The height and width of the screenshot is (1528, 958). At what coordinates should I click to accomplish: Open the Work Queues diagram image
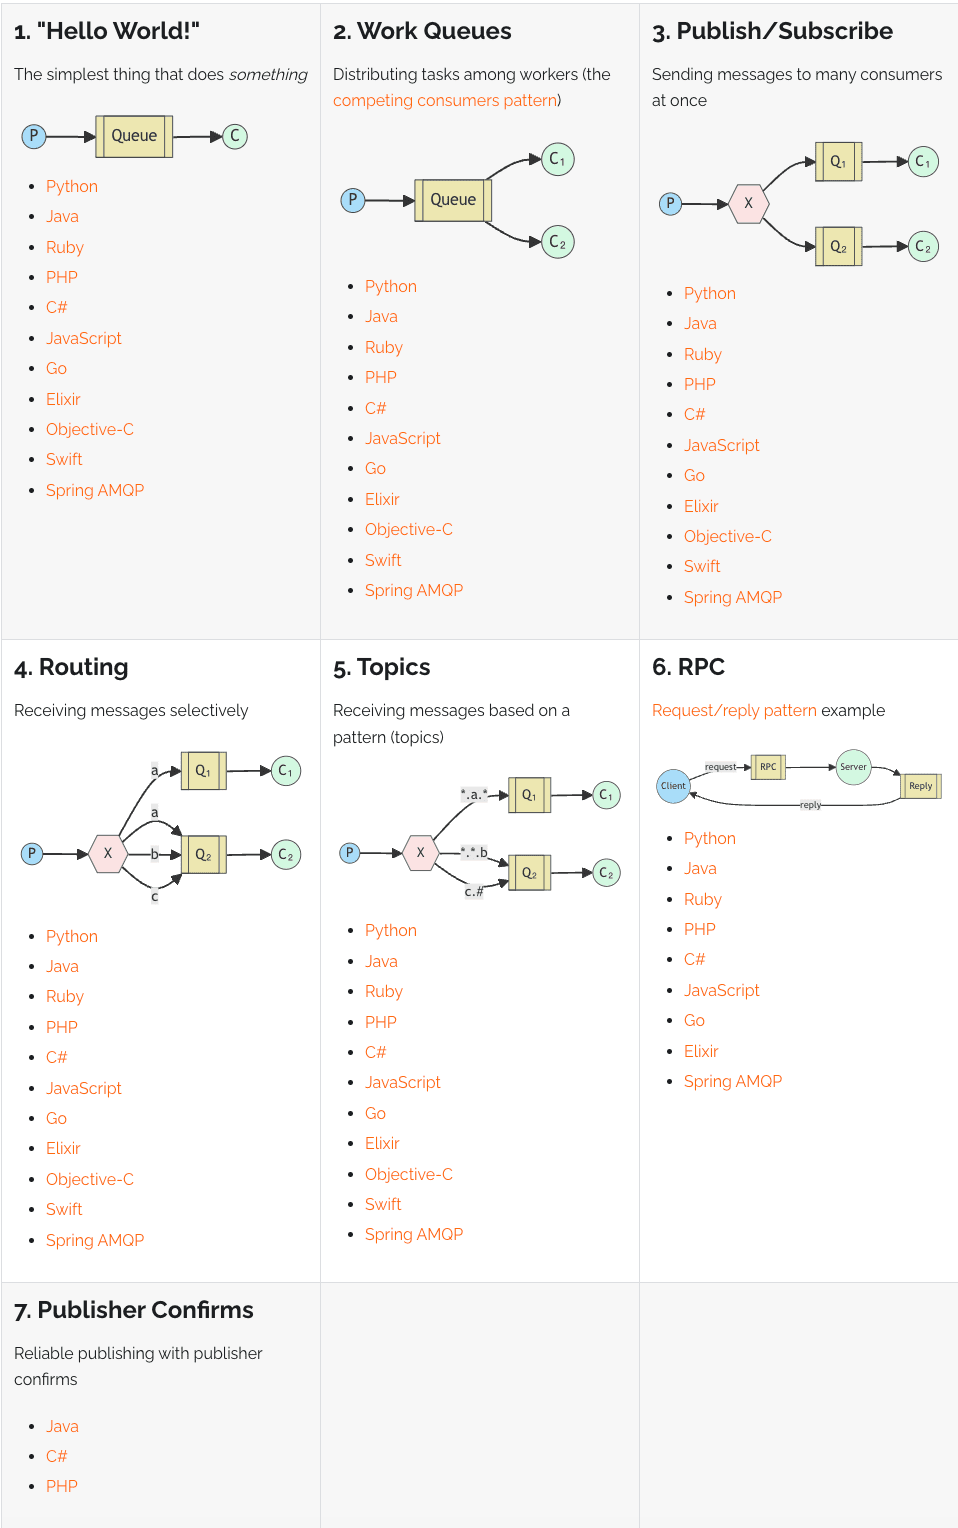pyautogui.click(x=458, y=200)
